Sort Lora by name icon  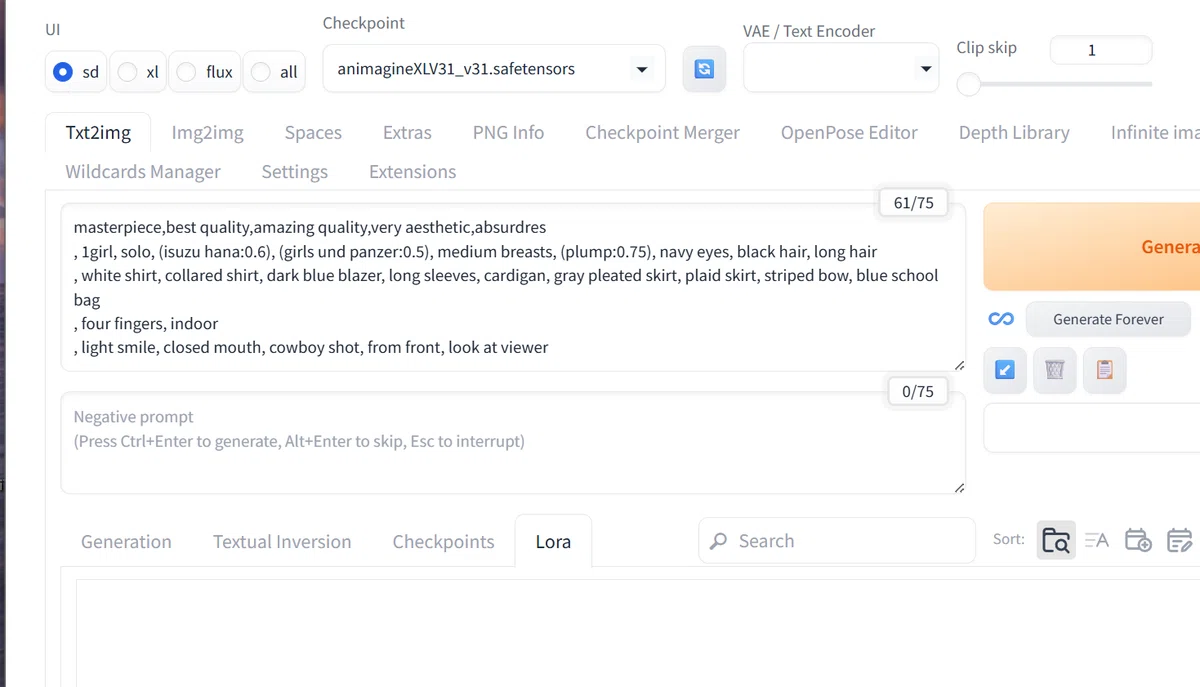click(x=1097, y=541)
